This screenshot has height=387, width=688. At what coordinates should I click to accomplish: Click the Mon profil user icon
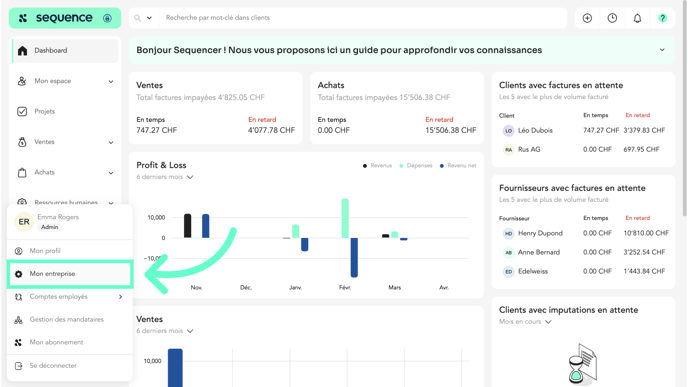[18, 251]
